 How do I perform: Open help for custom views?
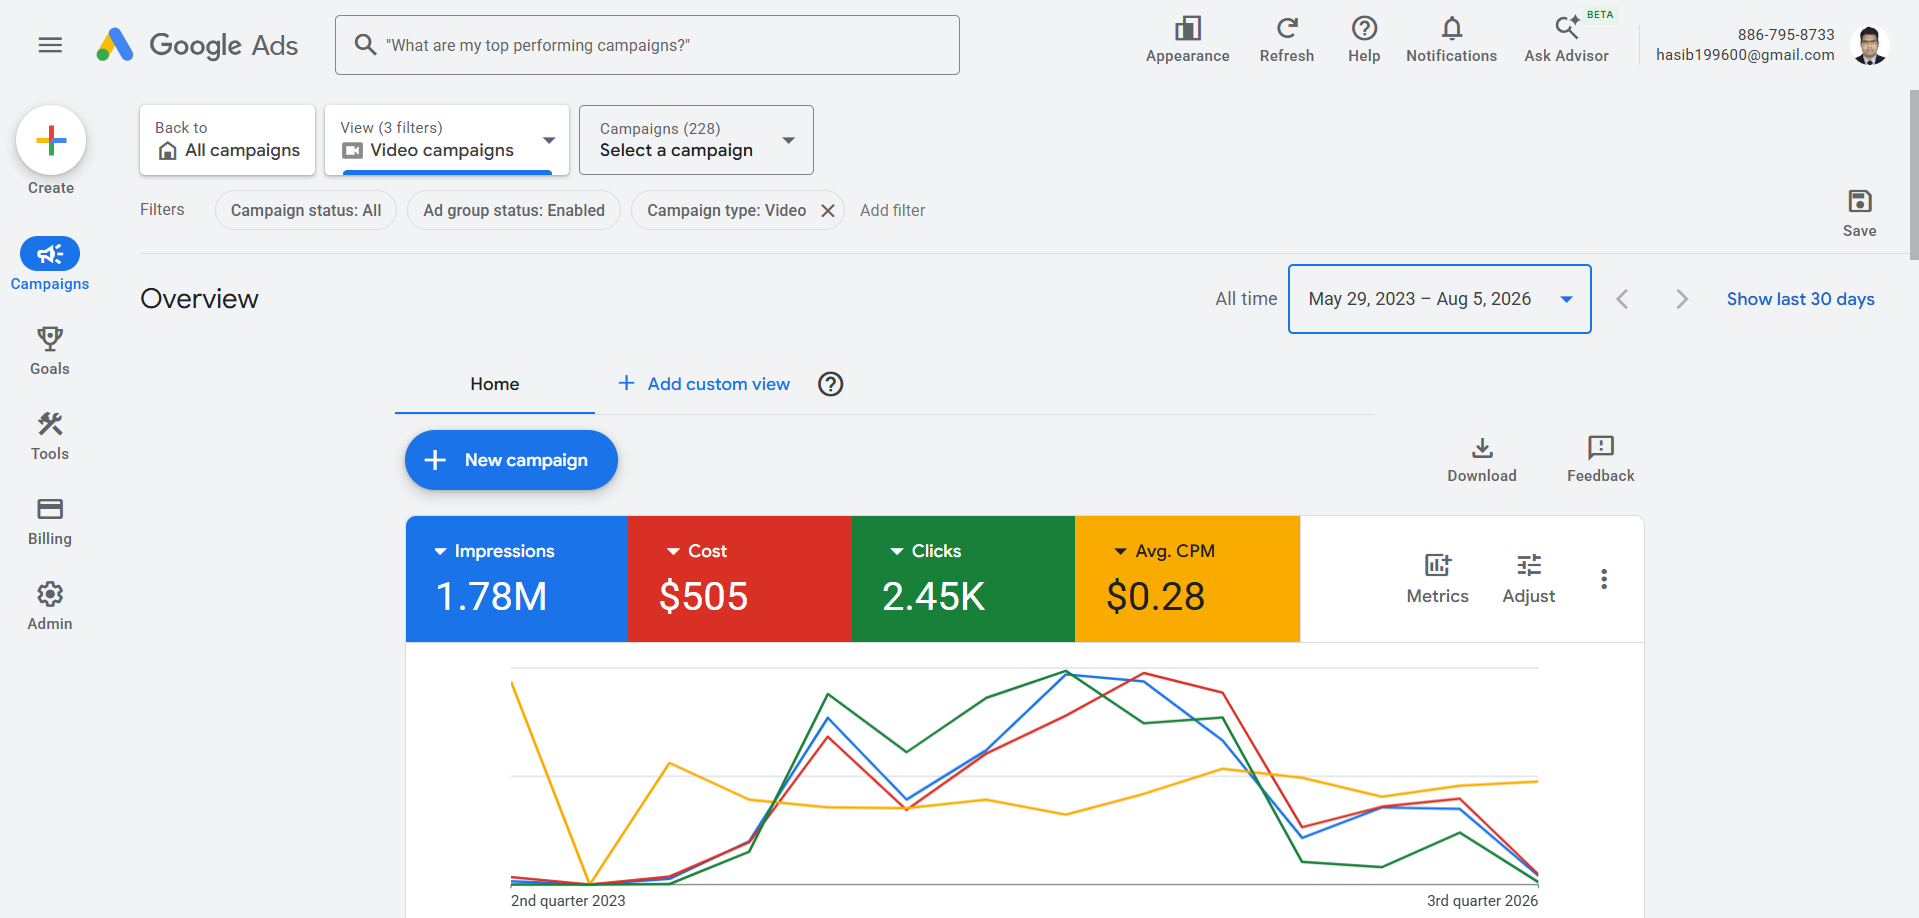830,384
